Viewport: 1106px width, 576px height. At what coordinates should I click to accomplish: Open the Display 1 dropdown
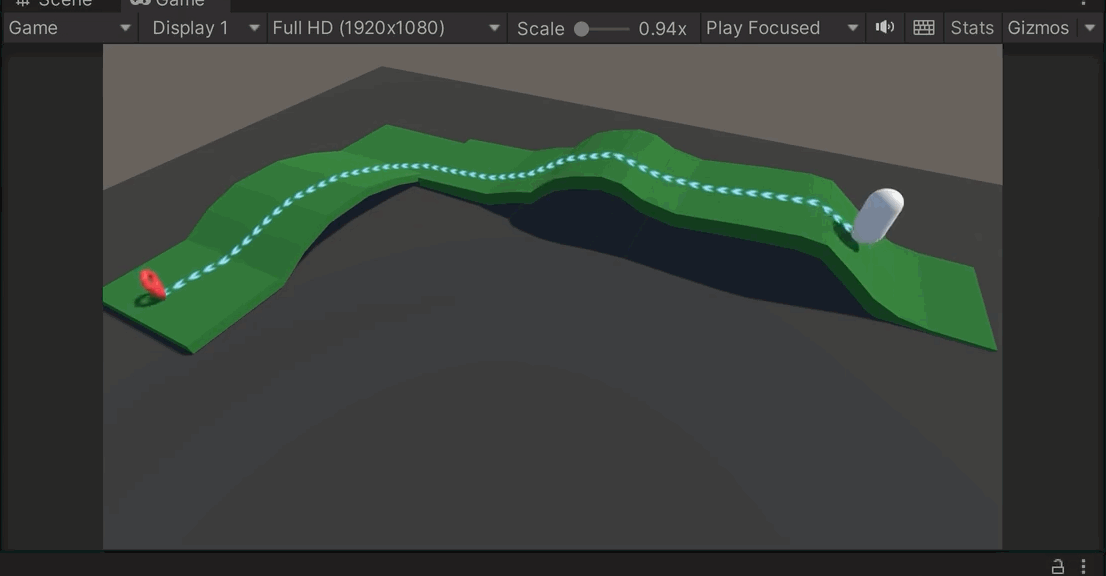tap(203, 28)
